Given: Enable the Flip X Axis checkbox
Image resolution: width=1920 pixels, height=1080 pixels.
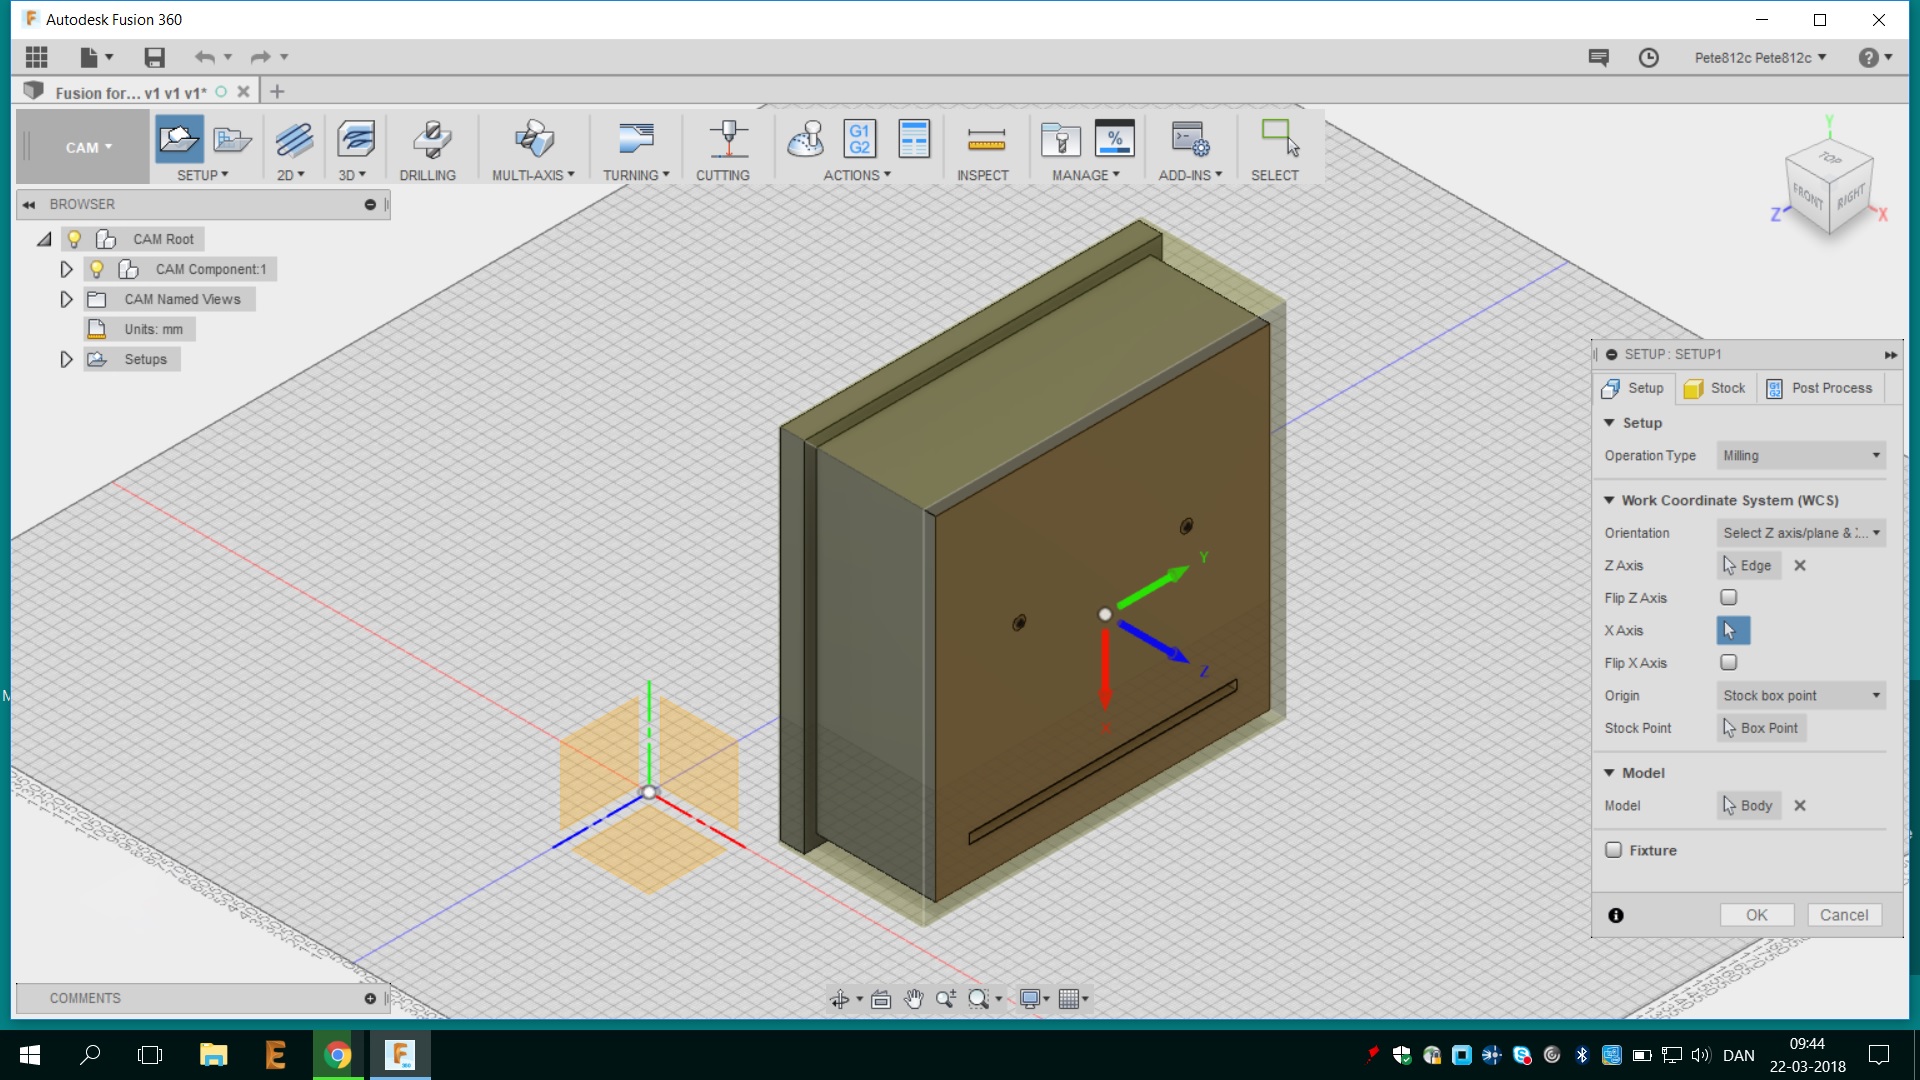Looking at the screenshot, I should click(1728, 662).
